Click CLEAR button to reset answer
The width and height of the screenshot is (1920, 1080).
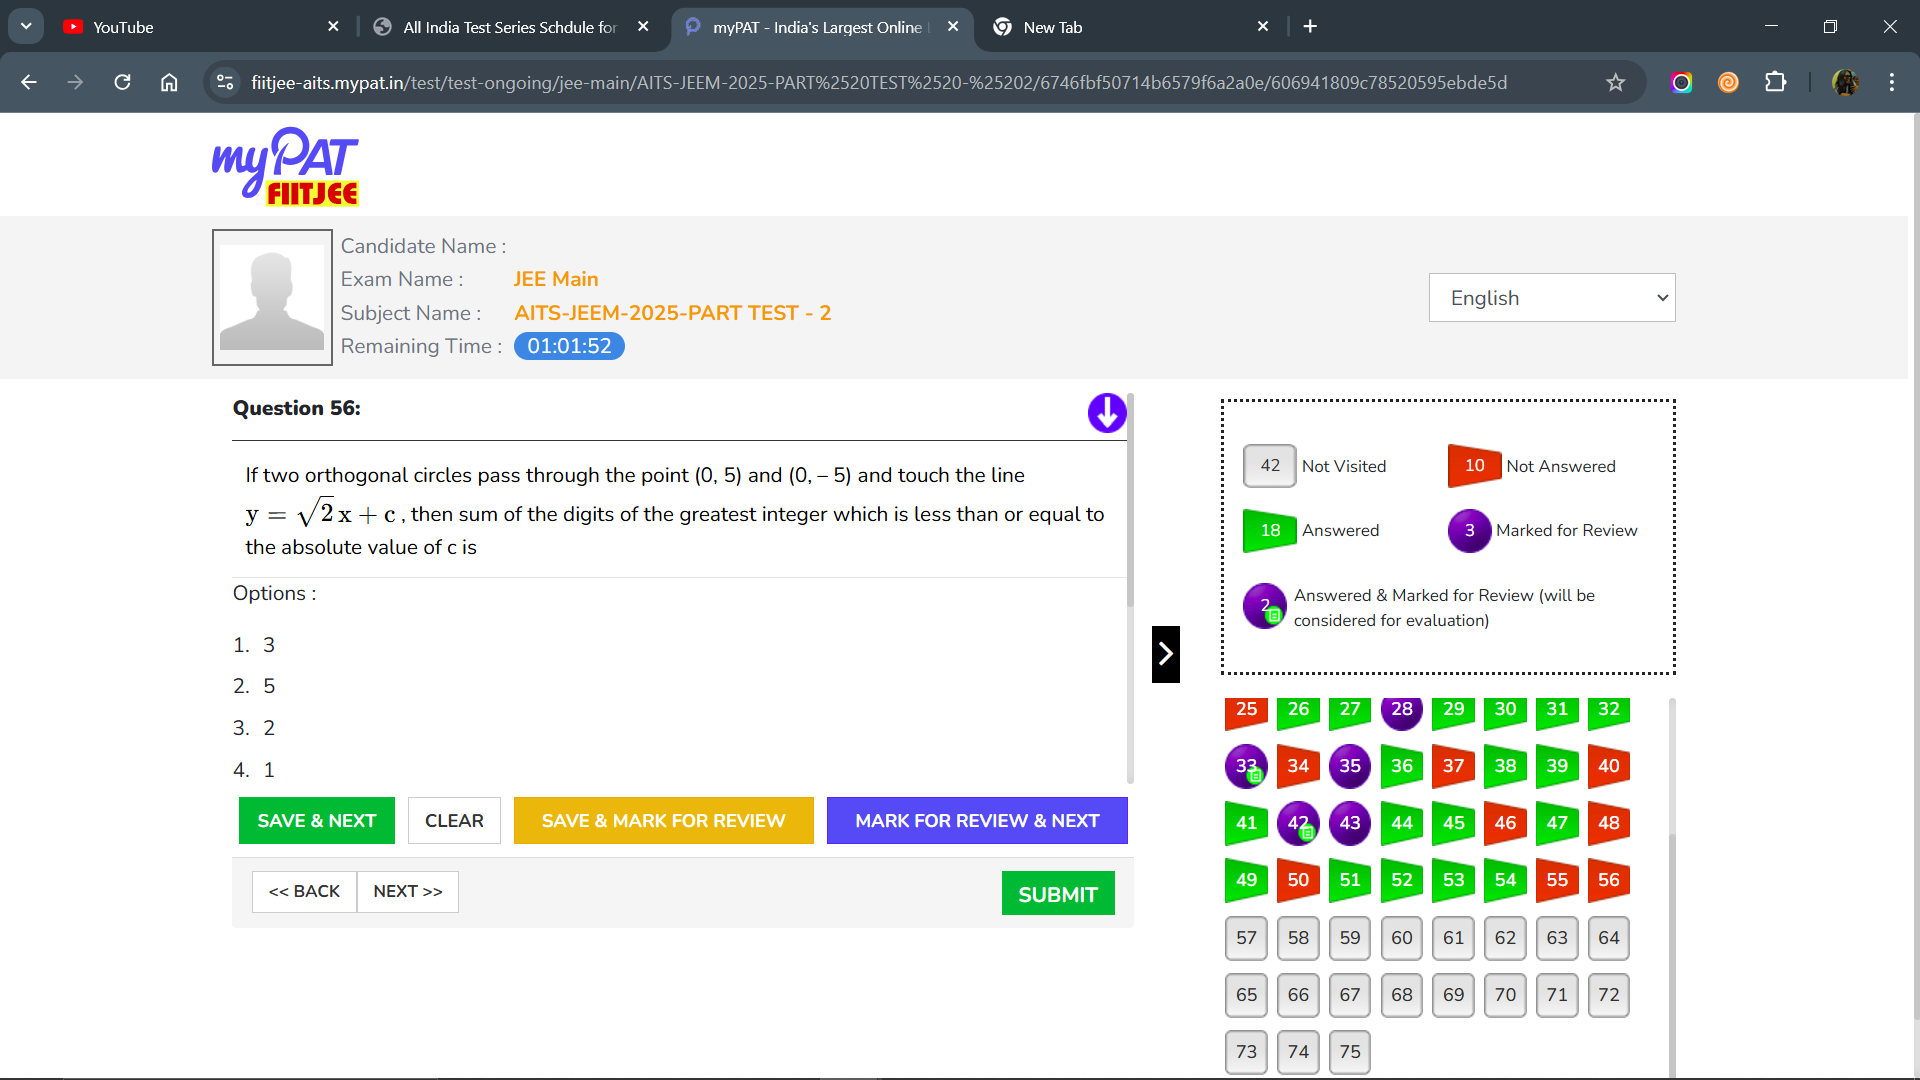[x=454, y=820]
